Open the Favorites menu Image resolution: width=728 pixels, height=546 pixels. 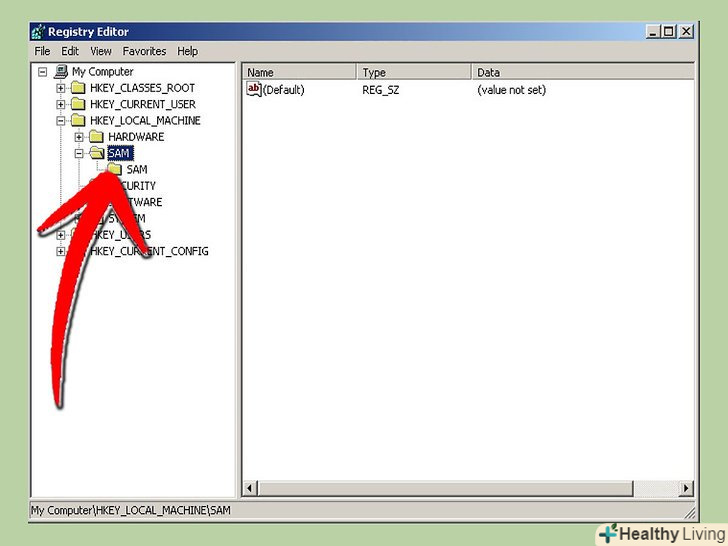(x=144, y=51)
